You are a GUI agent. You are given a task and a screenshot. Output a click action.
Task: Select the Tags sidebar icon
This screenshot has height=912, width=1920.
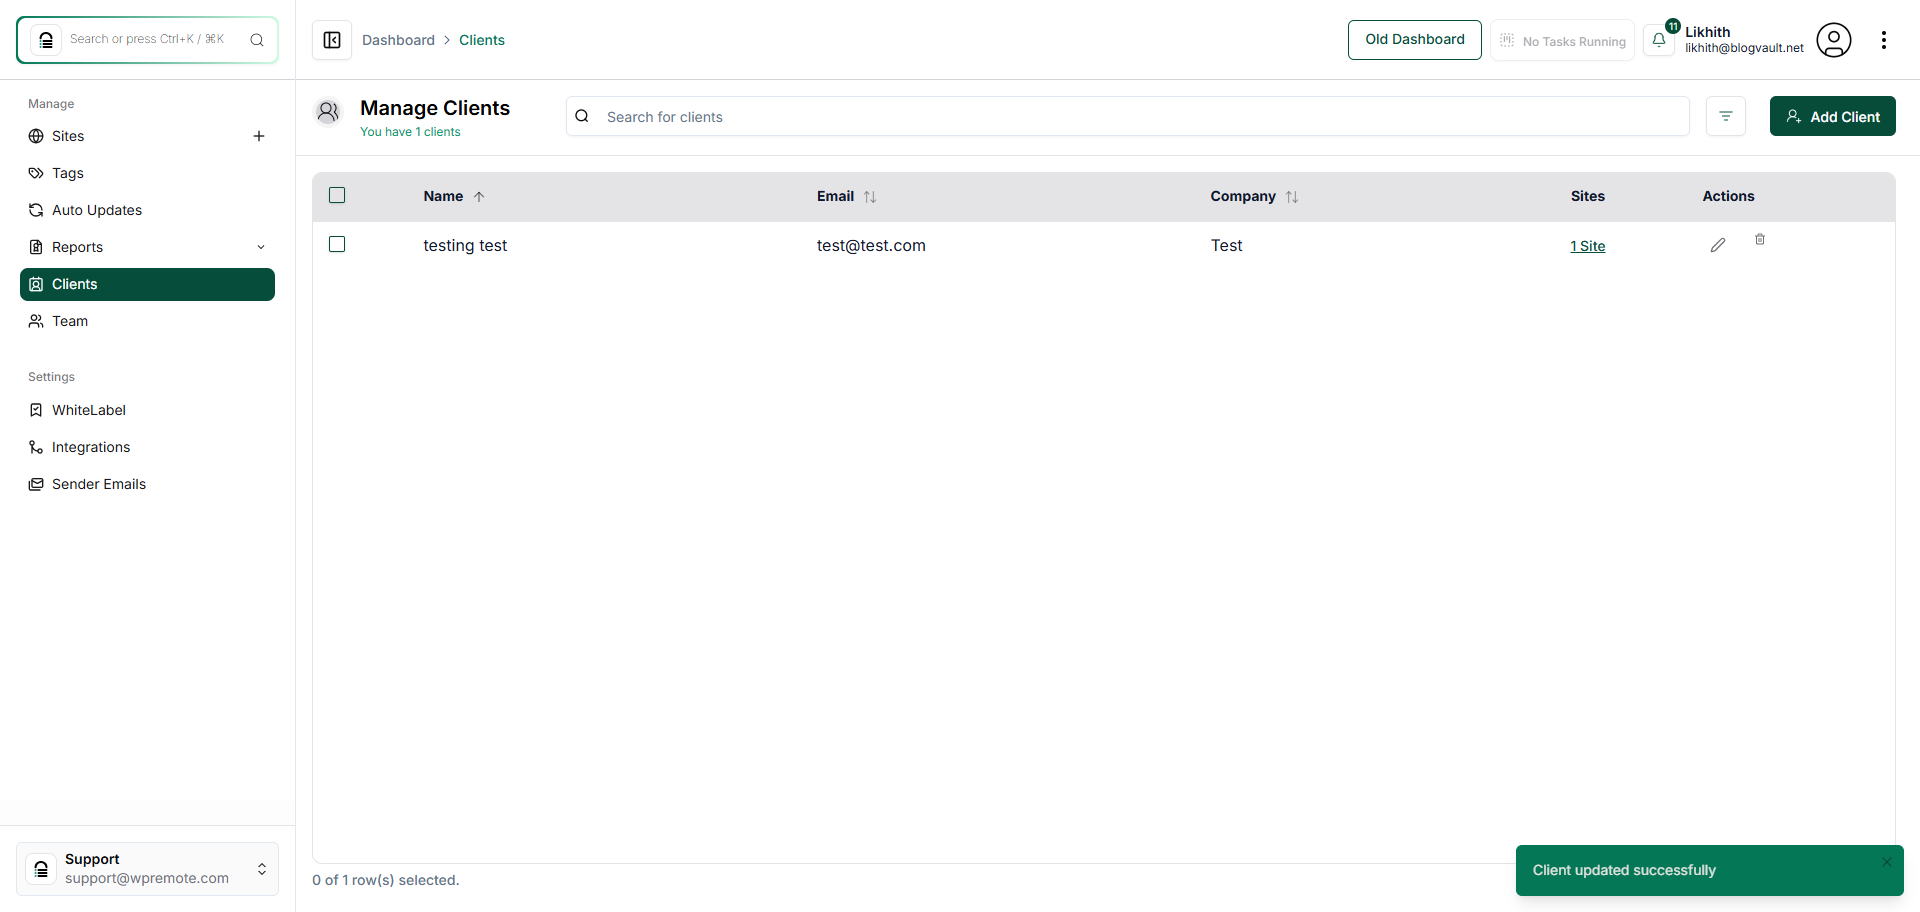pyautogui.click(x=36, y=173)
